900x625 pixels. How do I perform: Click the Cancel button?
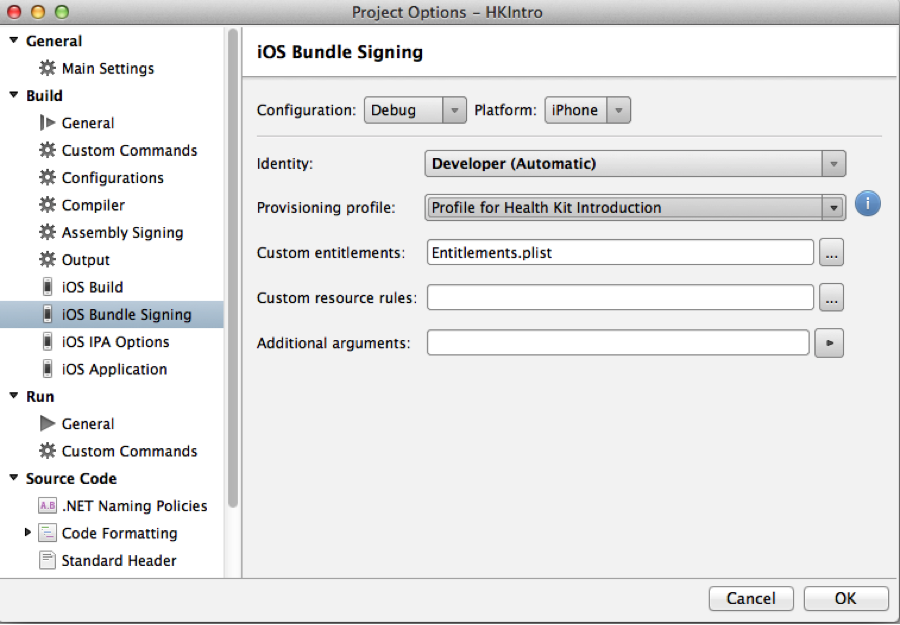coord(751,599)
